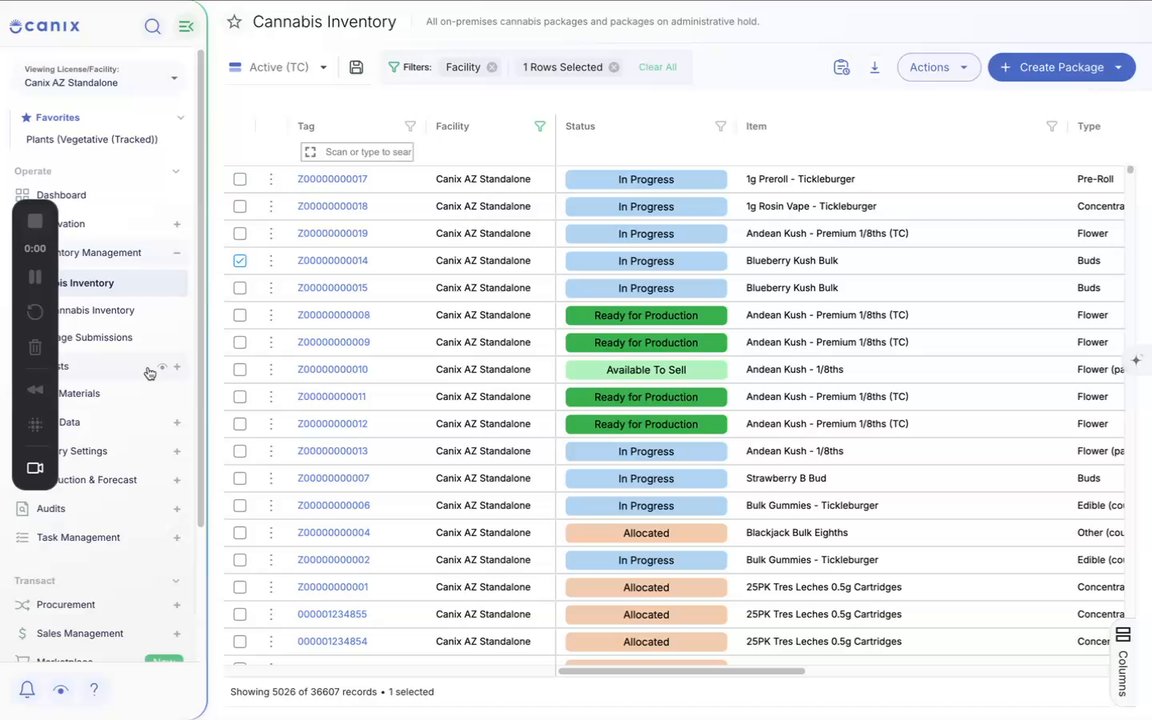Check the box for Z00000000008 row
Screen dimensions: 1152x720
[x=240, y=315]
